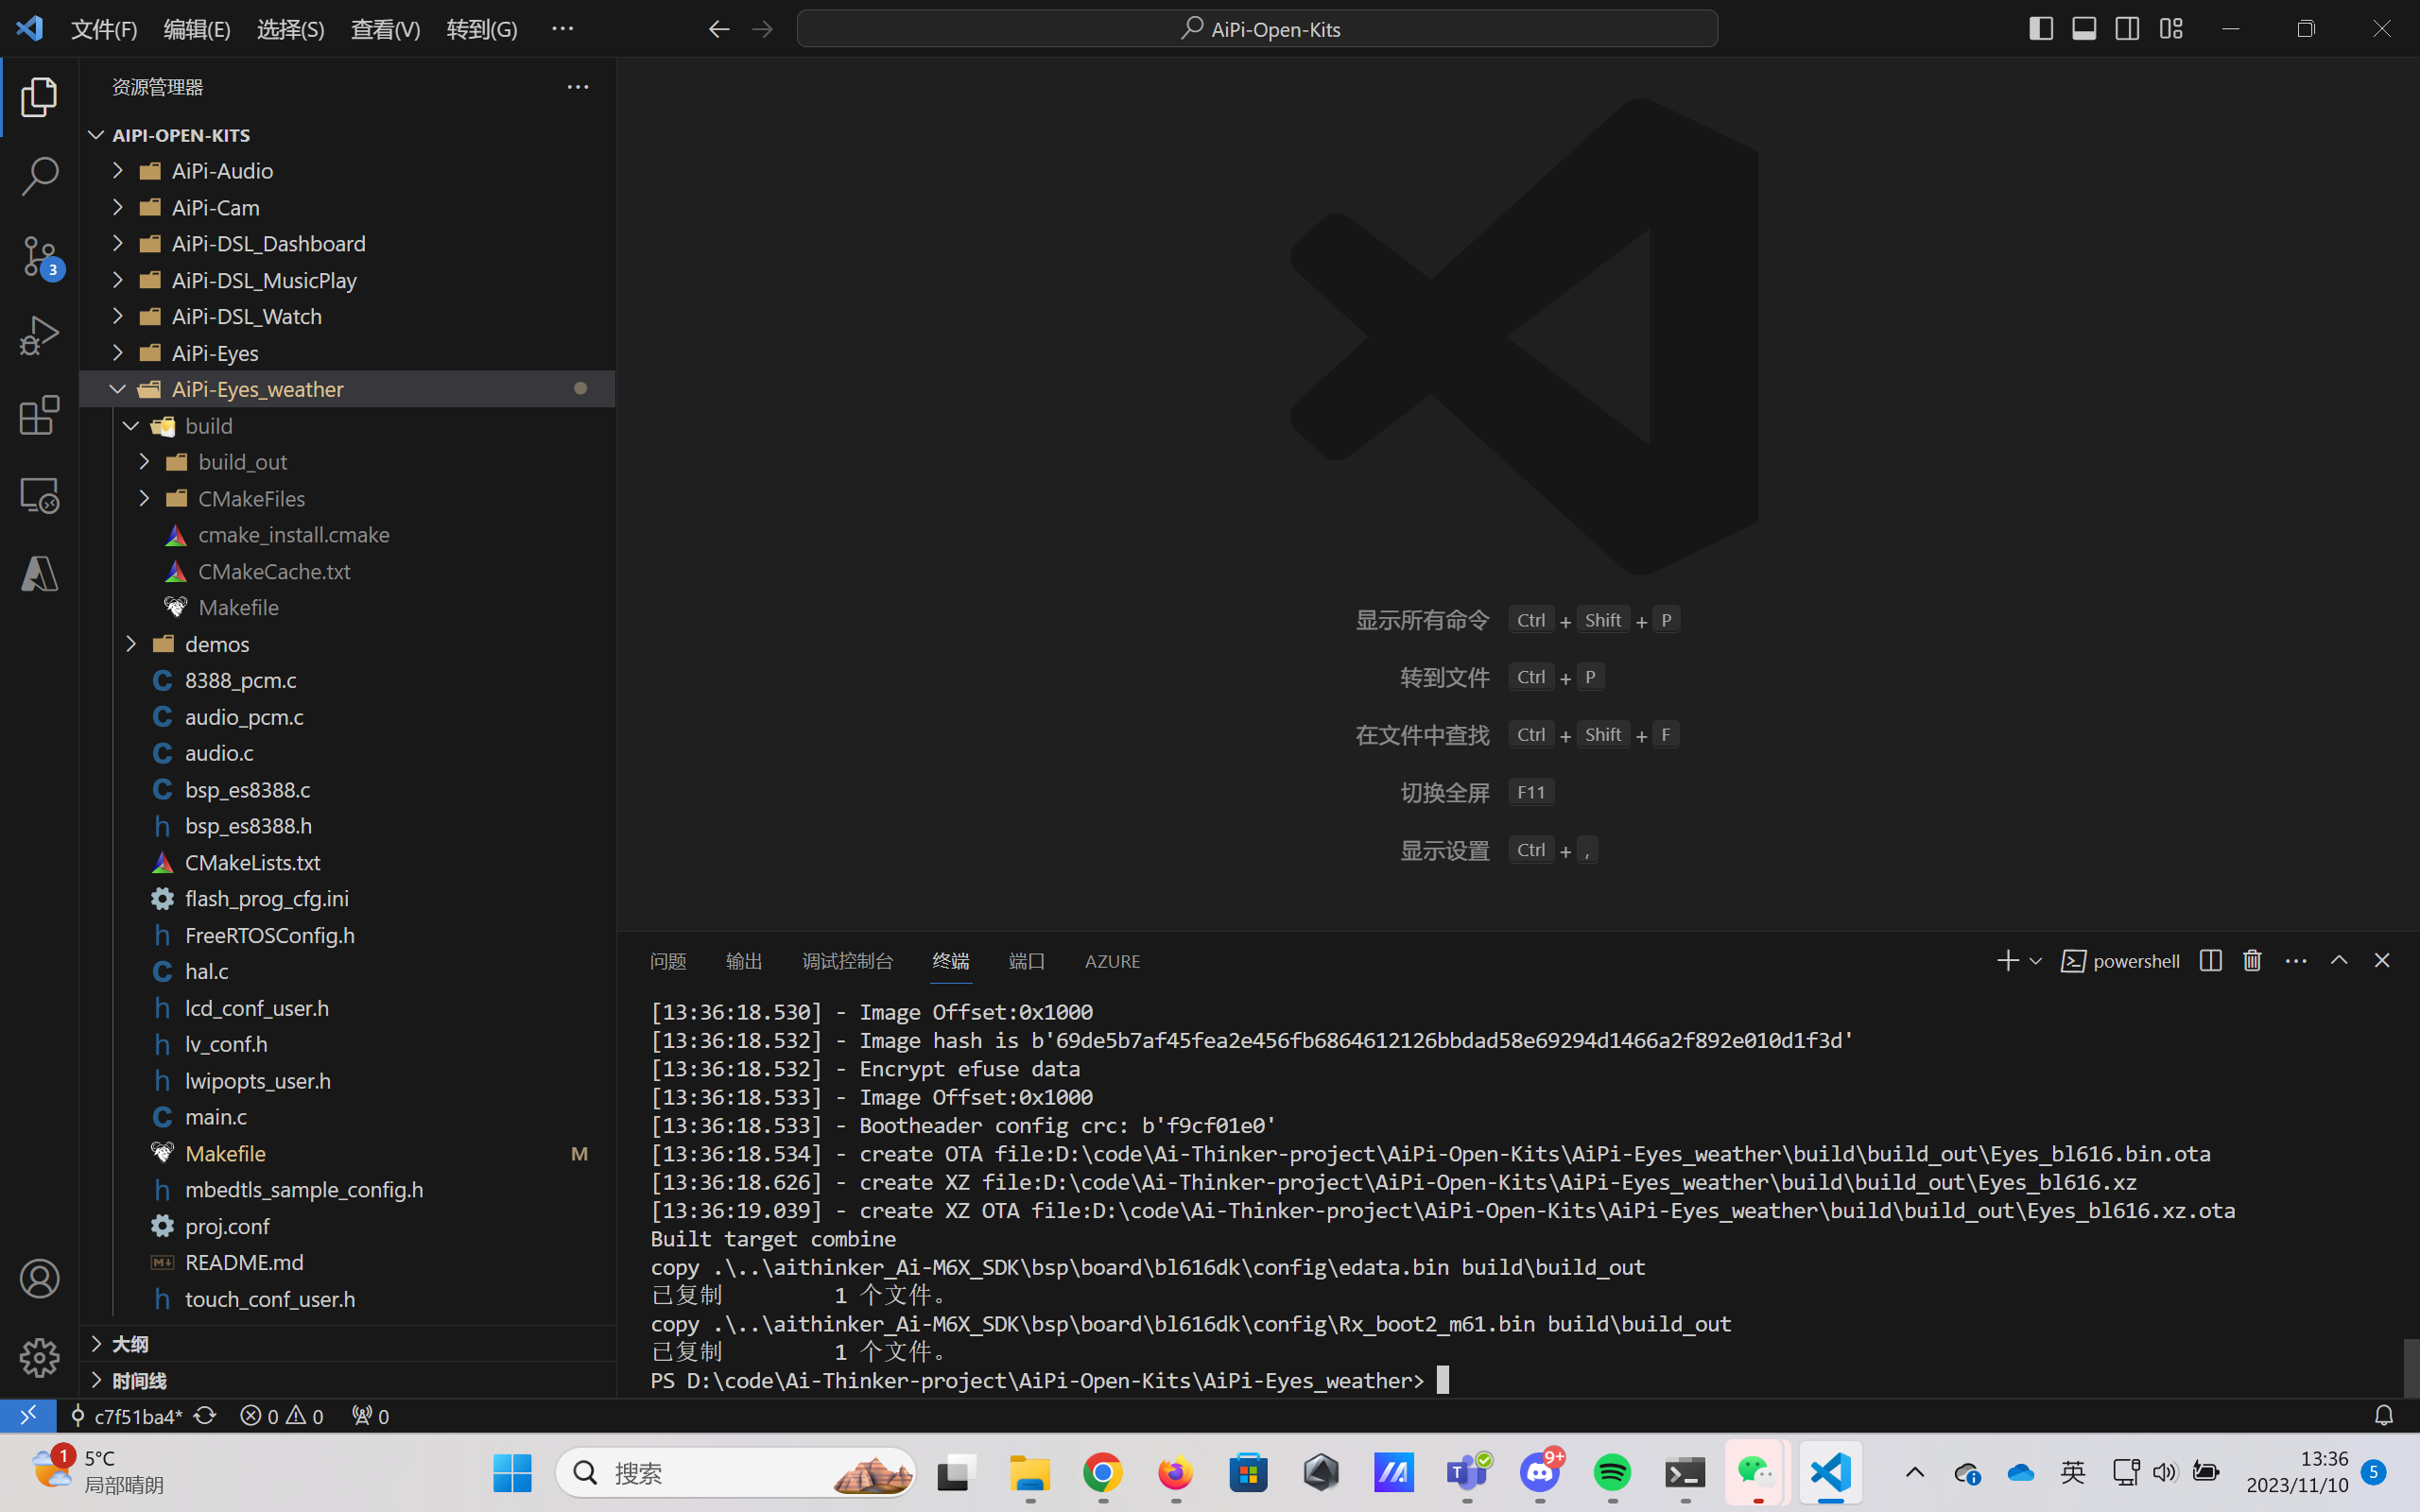Image resolution: width=2420 pixels, height=1512 pixels.
Task: Click the forwarded ports status item
Action: tap(370, 1415)
